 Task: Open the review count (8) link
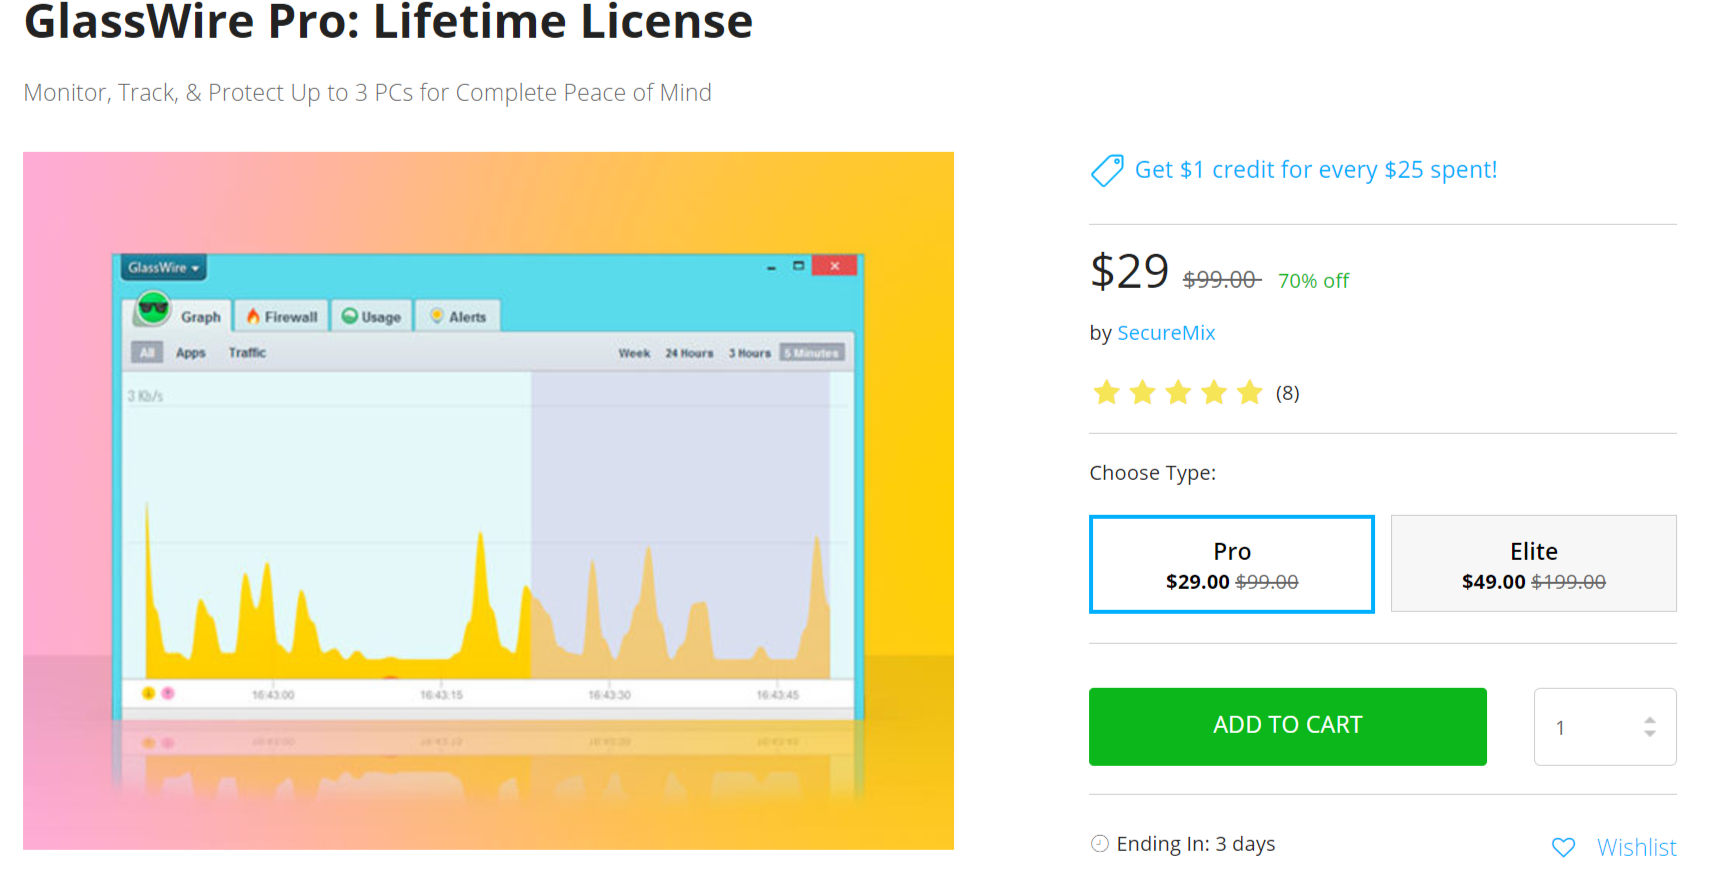click(1287, 394)
